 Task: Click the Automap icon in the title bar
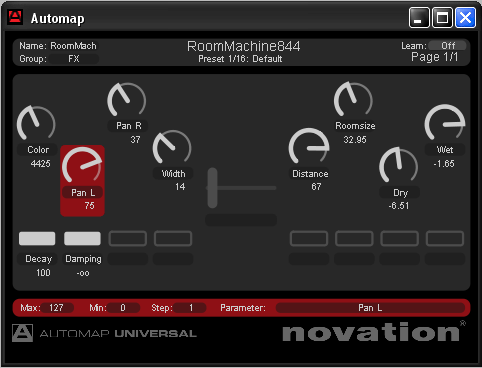point(15,17)
